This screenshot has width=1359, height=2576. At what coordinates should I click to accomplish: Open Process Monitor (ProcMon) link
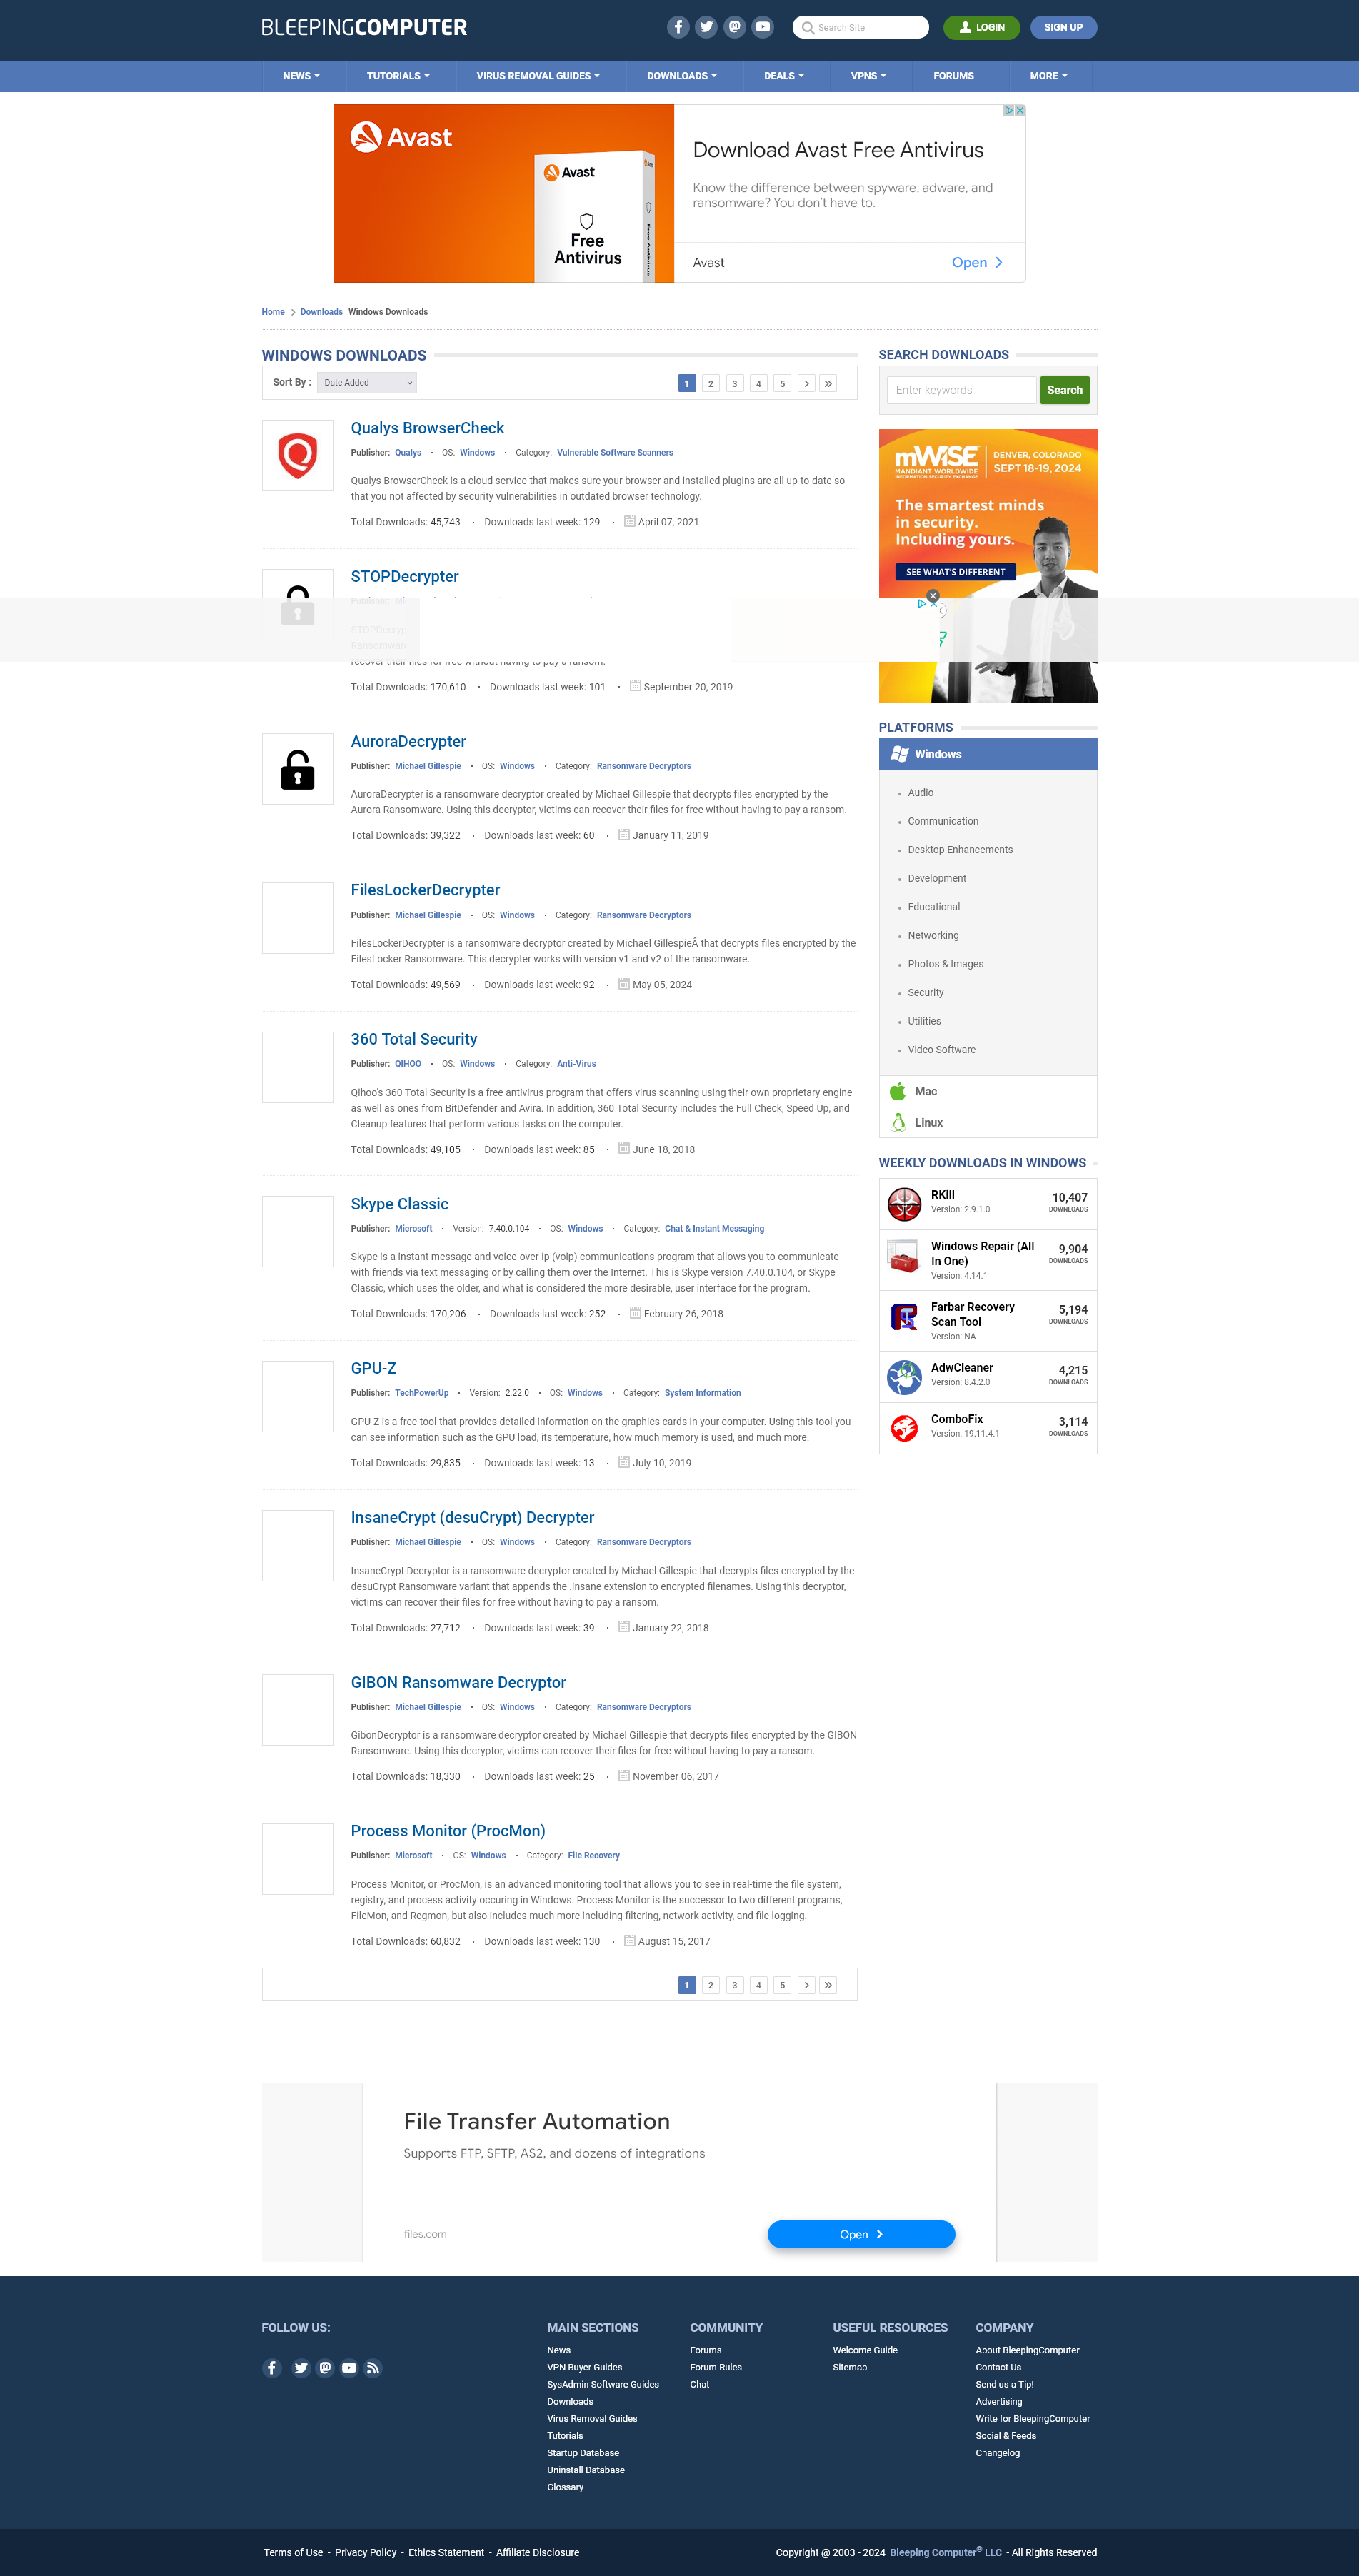[447, 1831]
